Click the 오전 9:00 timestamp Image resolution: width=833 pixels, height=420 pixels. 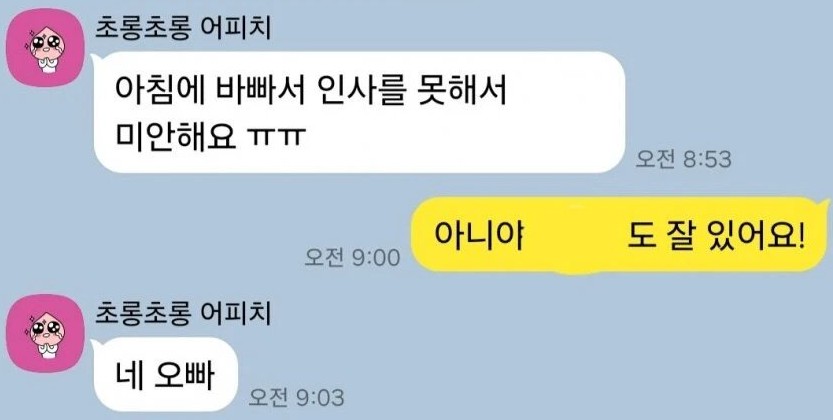(x=352, y=258)
